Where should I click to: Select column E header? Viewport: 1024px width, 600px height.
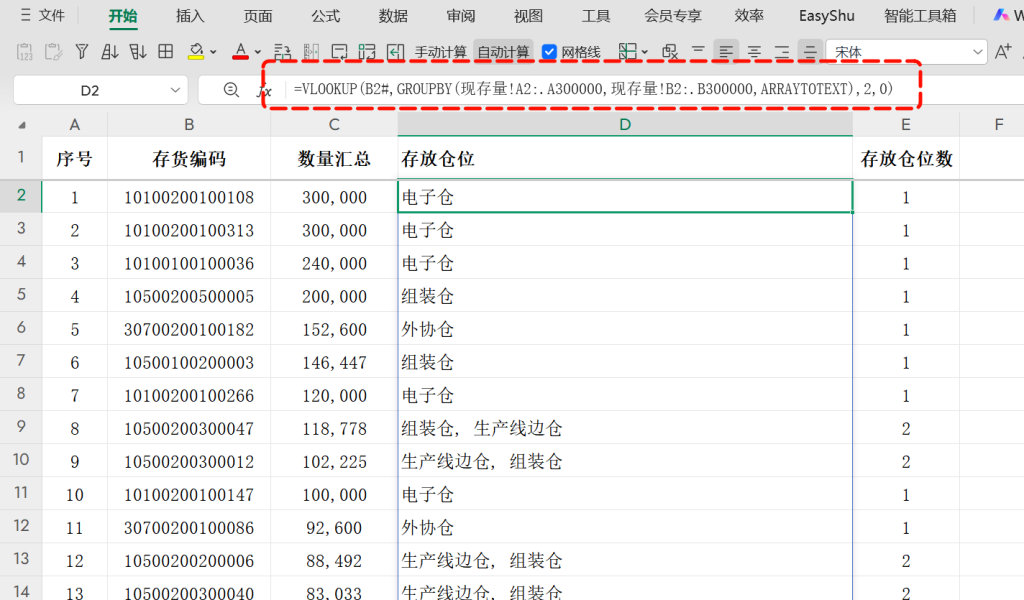906,125
